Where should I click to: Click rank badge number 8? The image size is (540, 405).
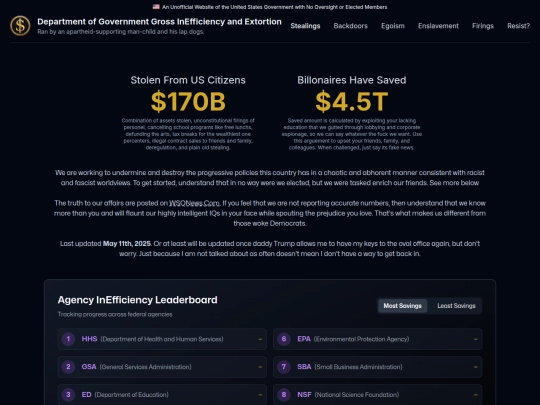284,395
